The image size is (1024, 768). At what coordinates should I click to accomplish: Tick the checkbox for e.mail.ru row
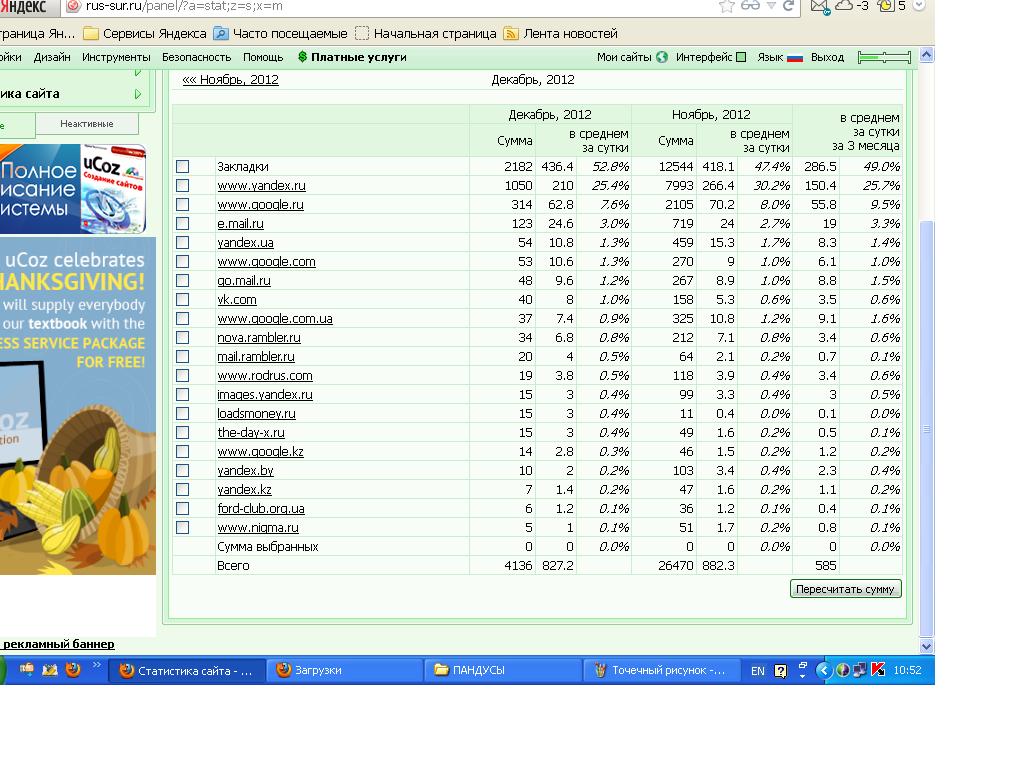pyautogui.click(x=183, y=223)
